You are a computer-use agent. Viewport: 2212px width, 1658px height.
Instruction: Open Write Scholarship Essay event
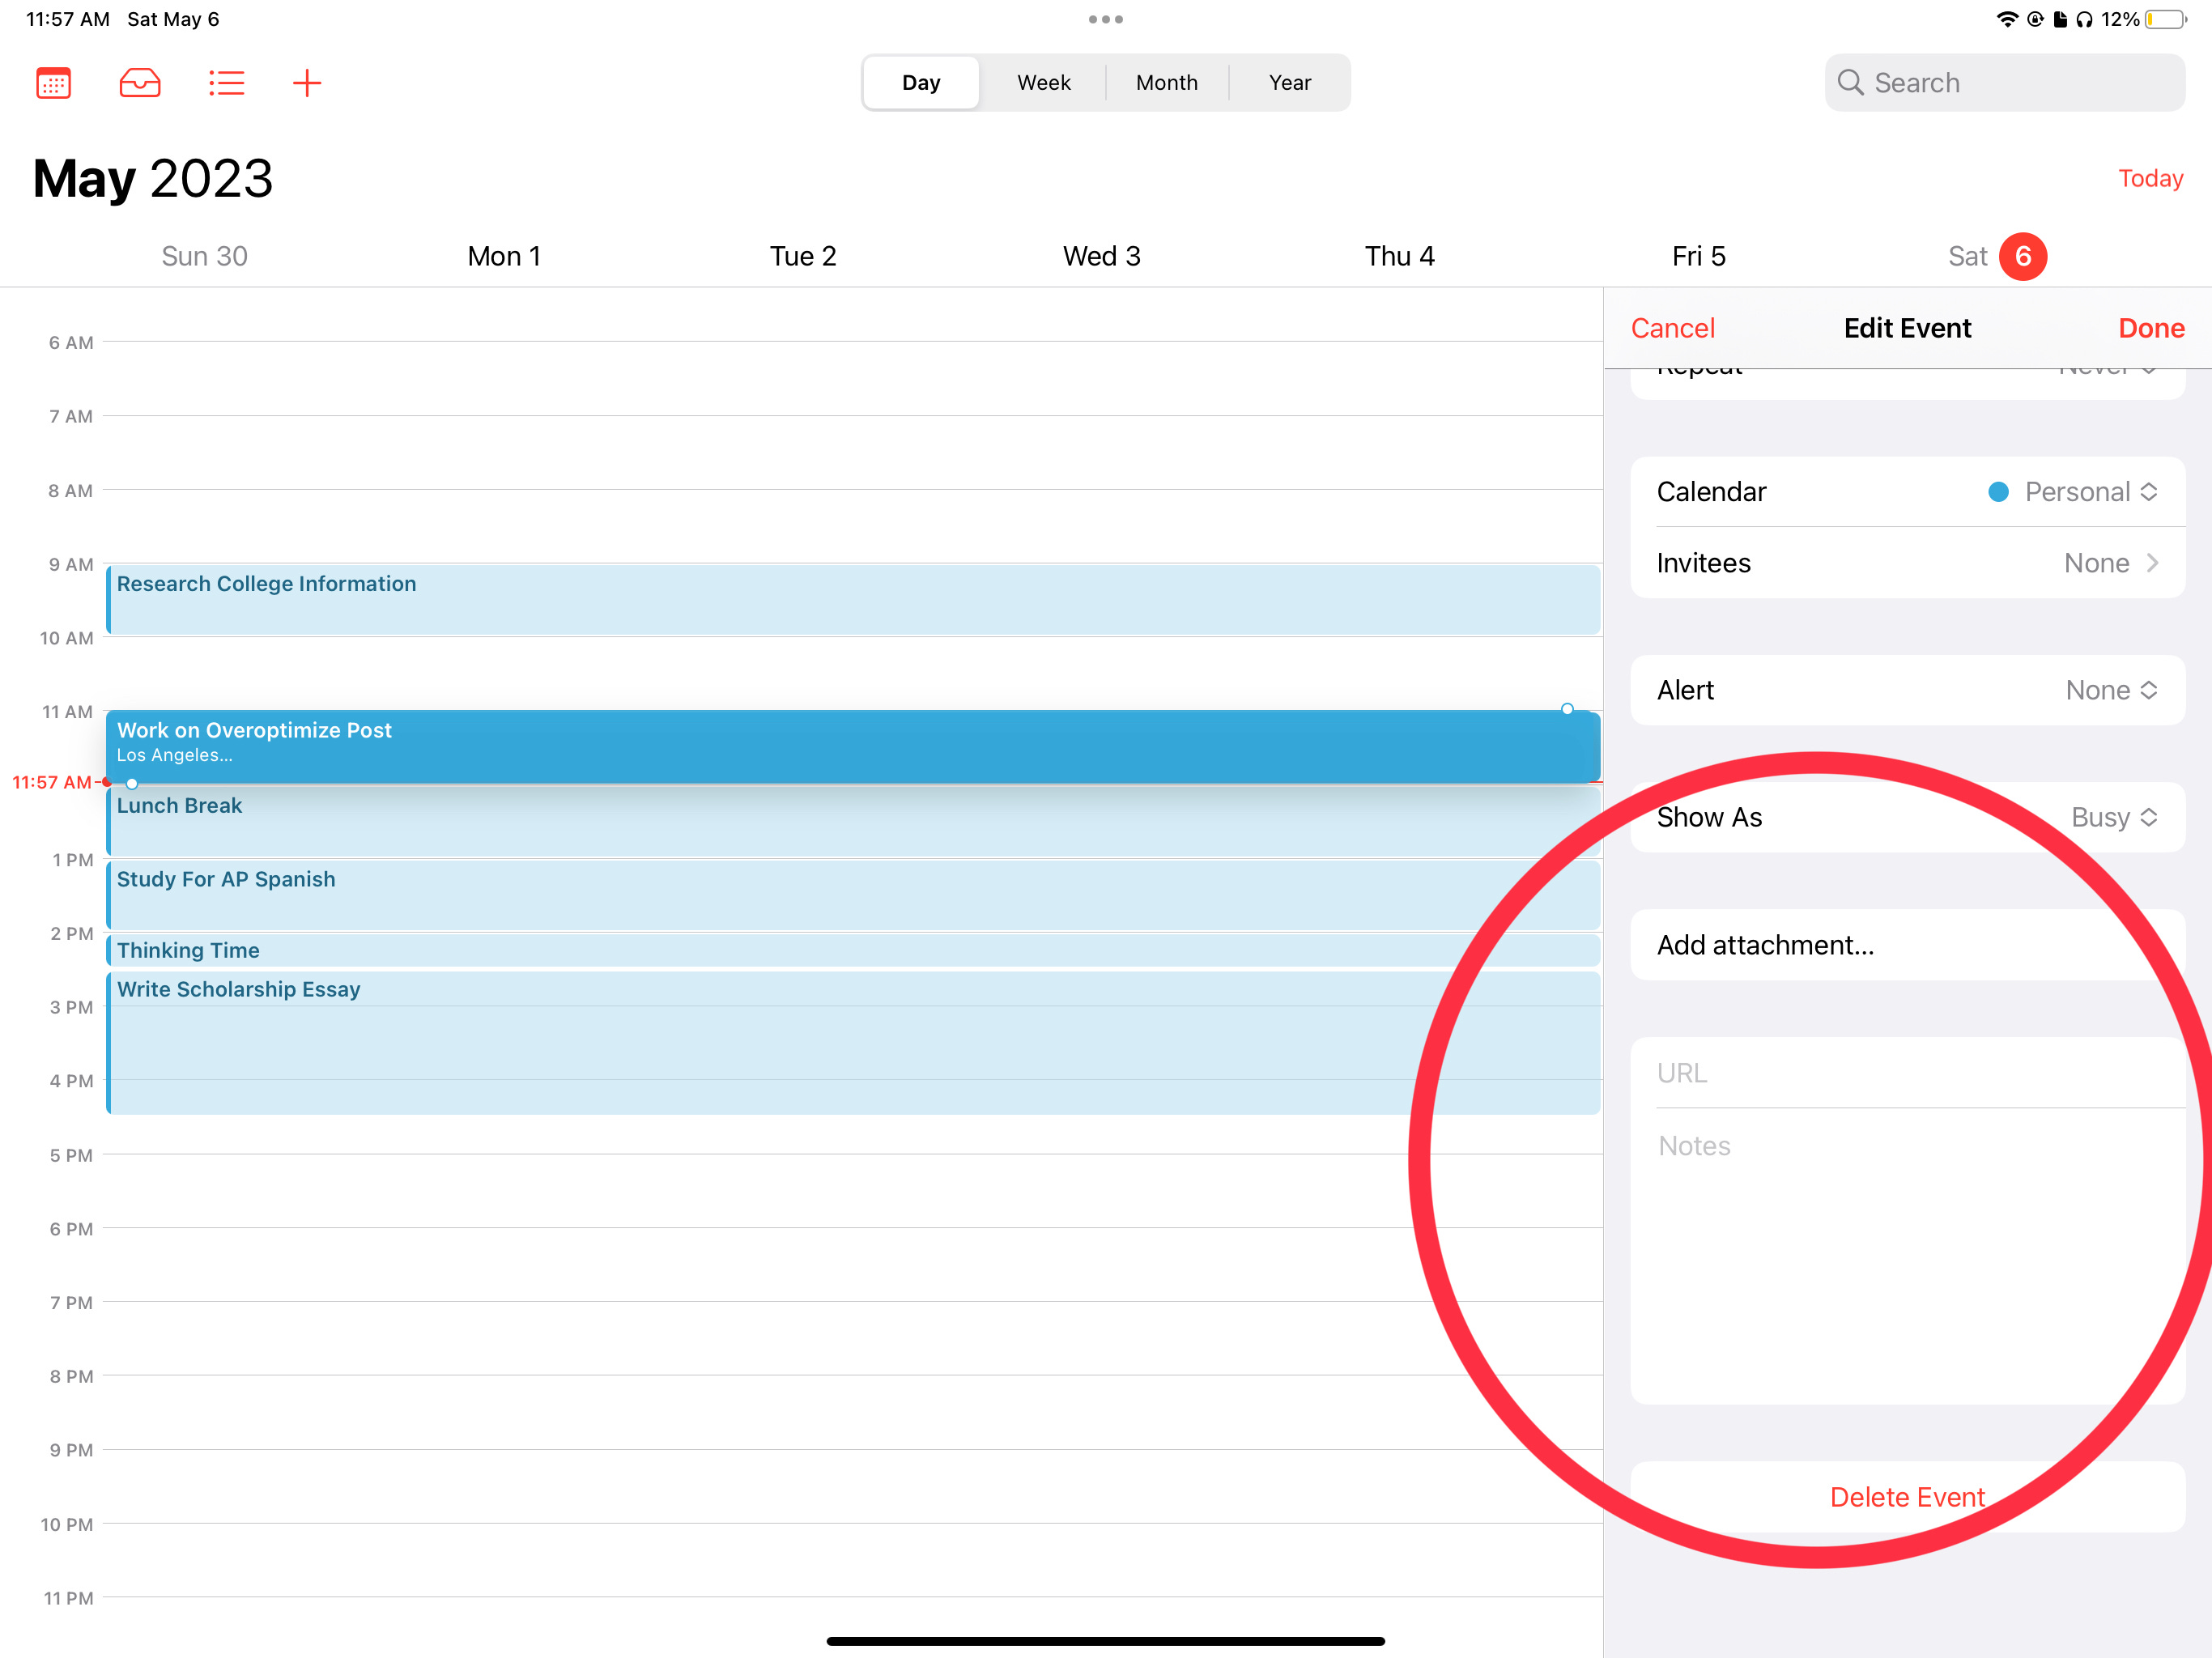coord(853,1043)
